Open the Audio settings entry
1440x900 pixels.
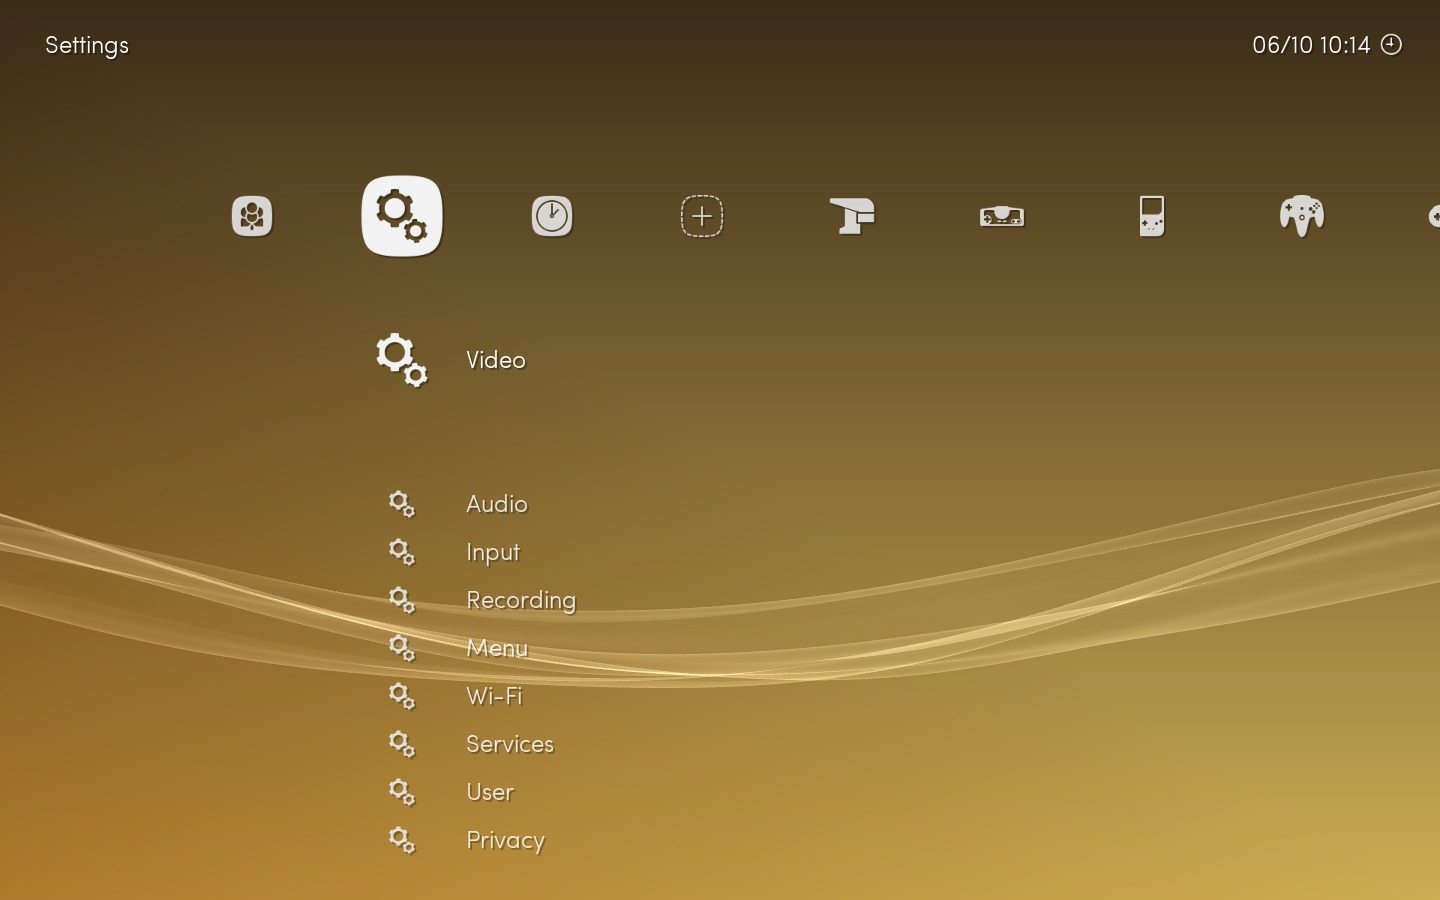coord(497,504)
